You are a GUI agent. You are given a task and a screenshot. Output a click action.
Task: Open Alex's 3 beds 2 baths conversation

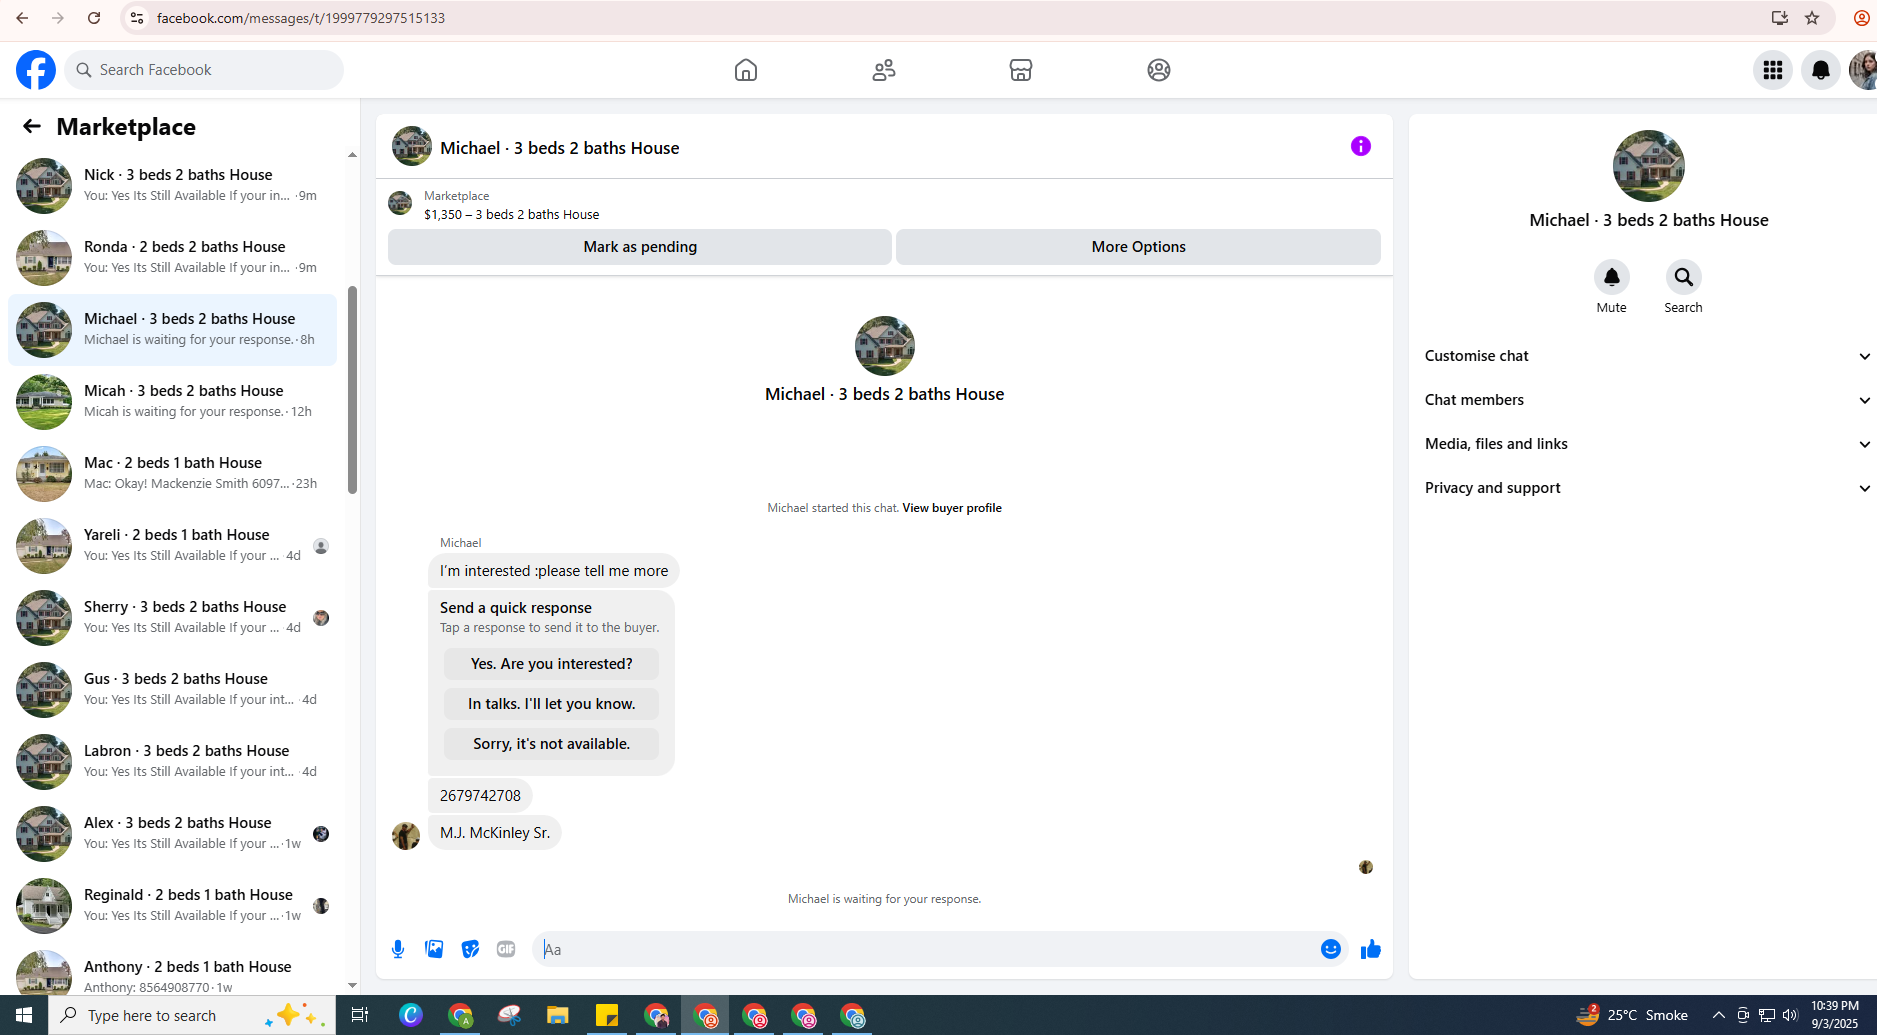[x=172, y=834]
